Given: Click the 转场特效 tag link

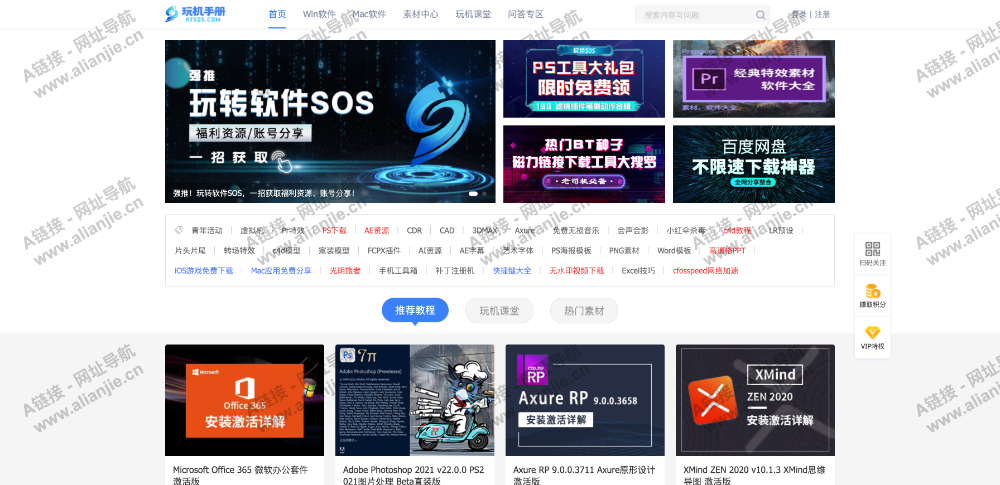Looking at the screenshot, I should coord(239,251).
